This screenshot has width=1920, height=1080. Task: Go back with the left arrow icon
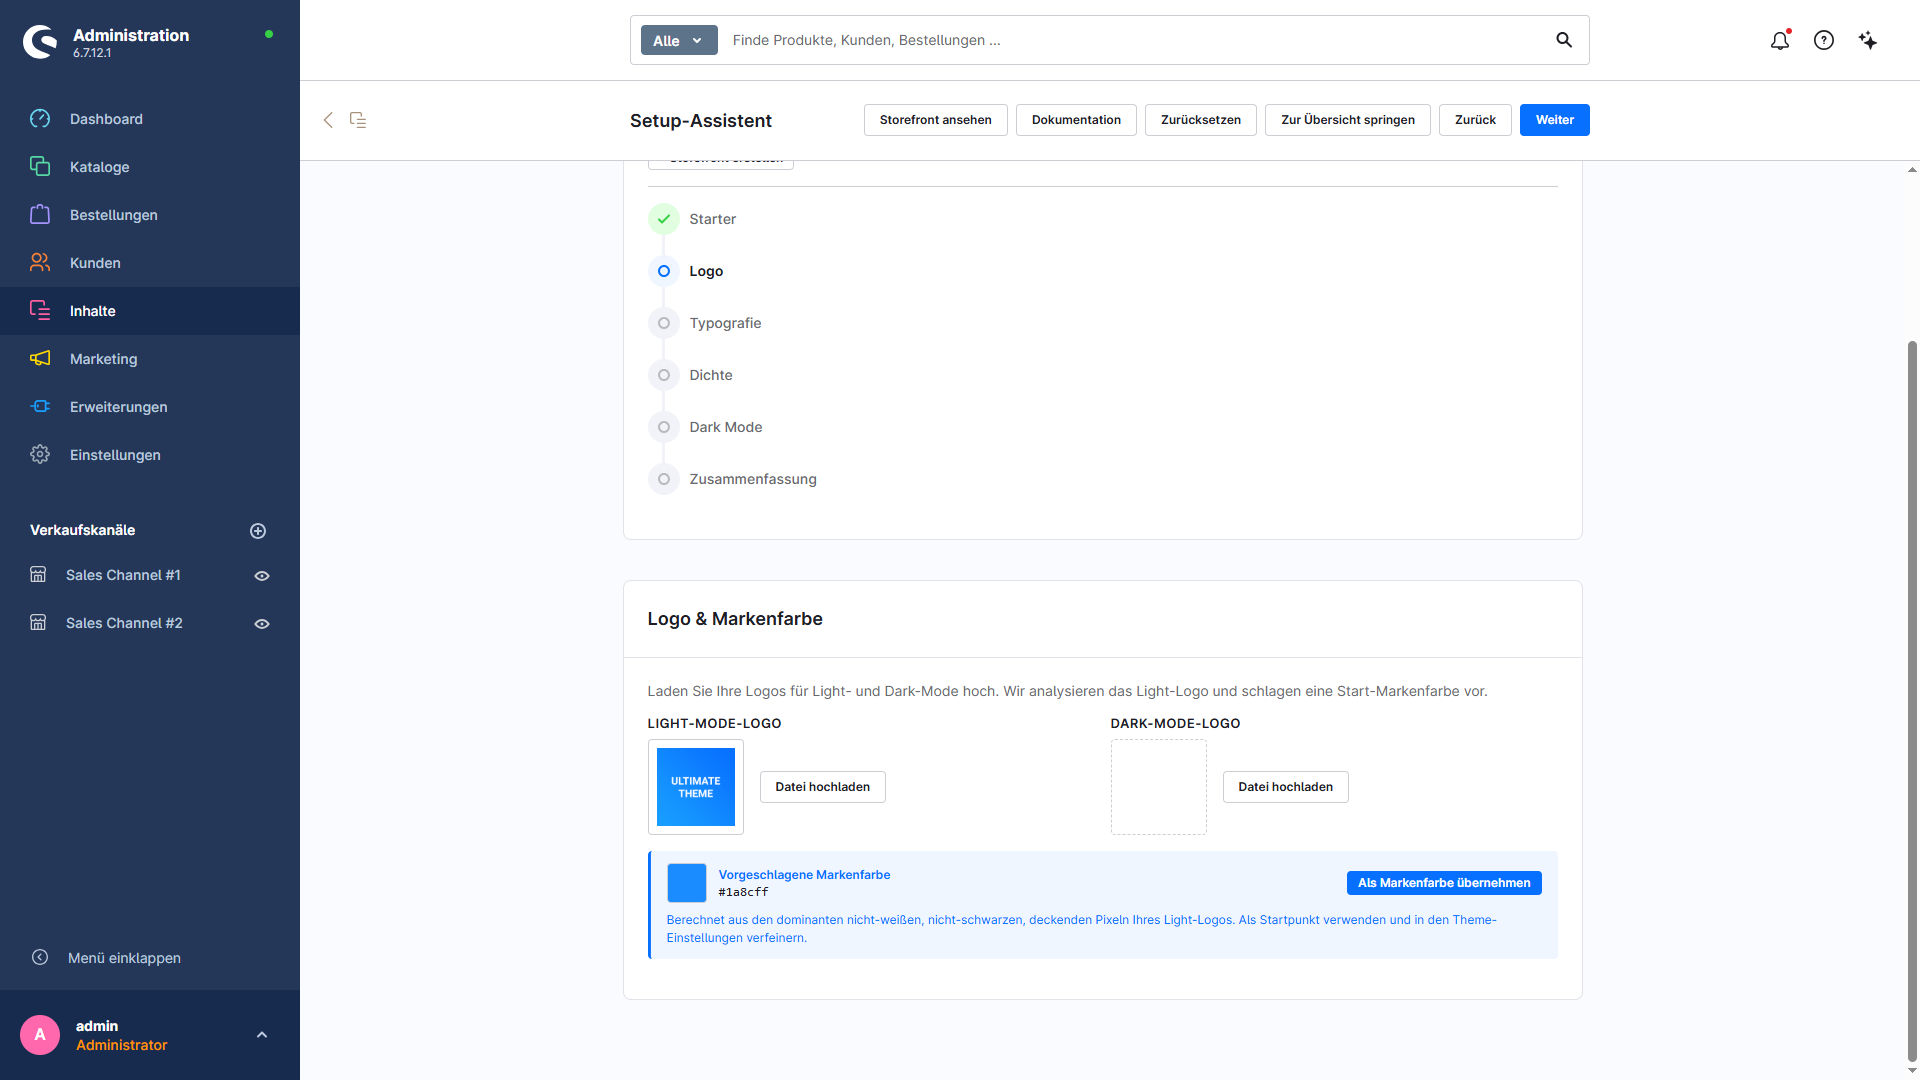(328, 120)
